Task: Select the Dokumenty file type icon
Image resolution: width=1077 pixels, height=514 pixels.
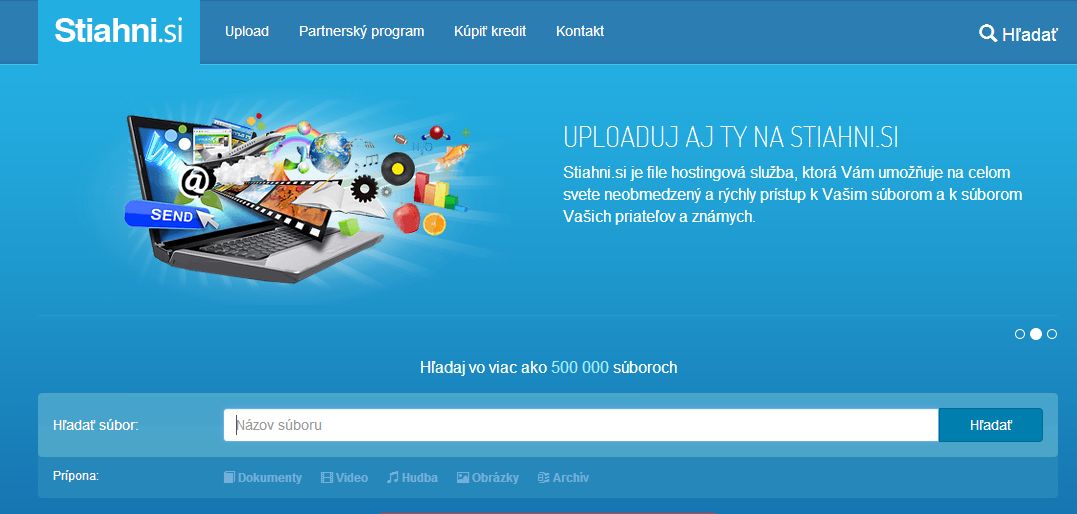Action: 229,478
